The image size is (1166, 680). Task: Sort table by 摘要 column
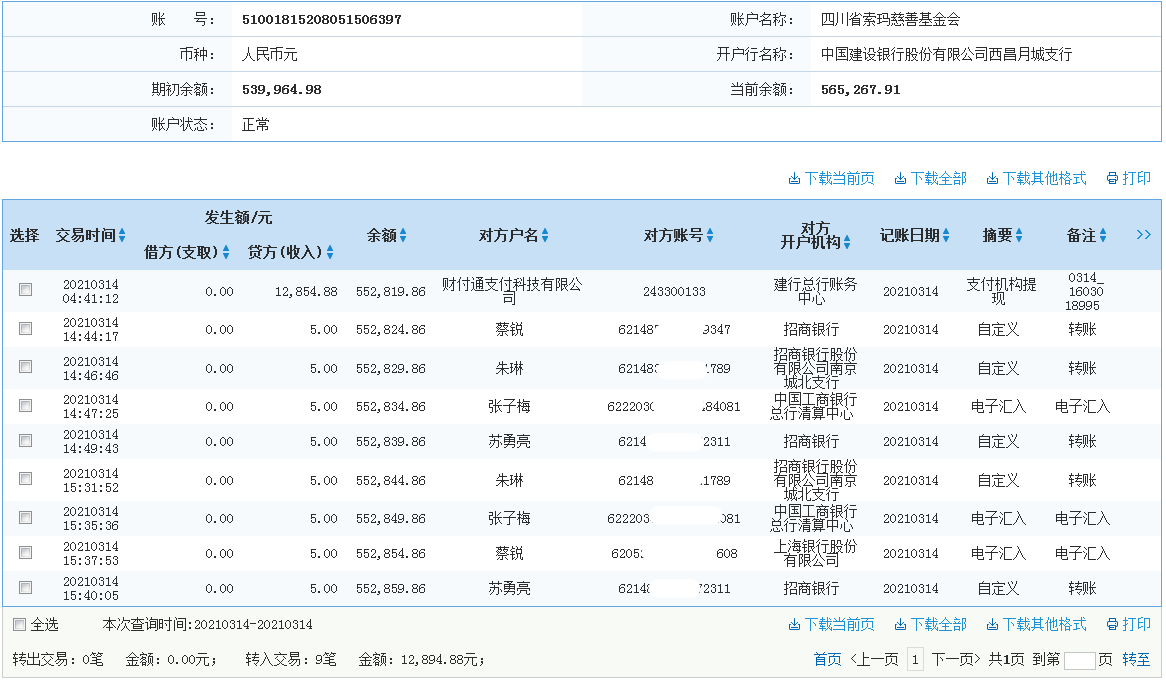[1019, 236]
